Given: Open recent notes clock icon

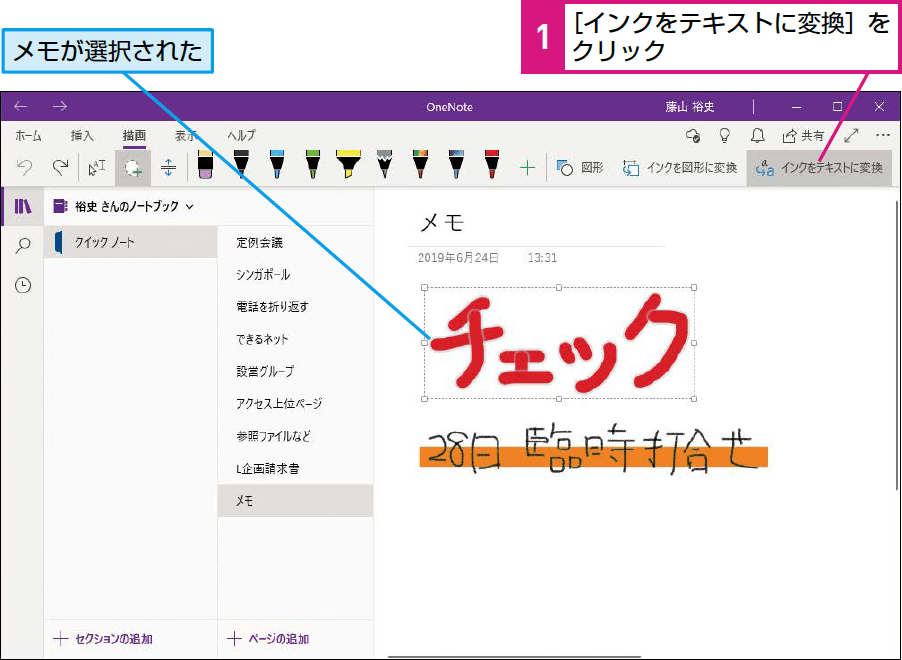Looking at the screenshot, I should (23, 285).
